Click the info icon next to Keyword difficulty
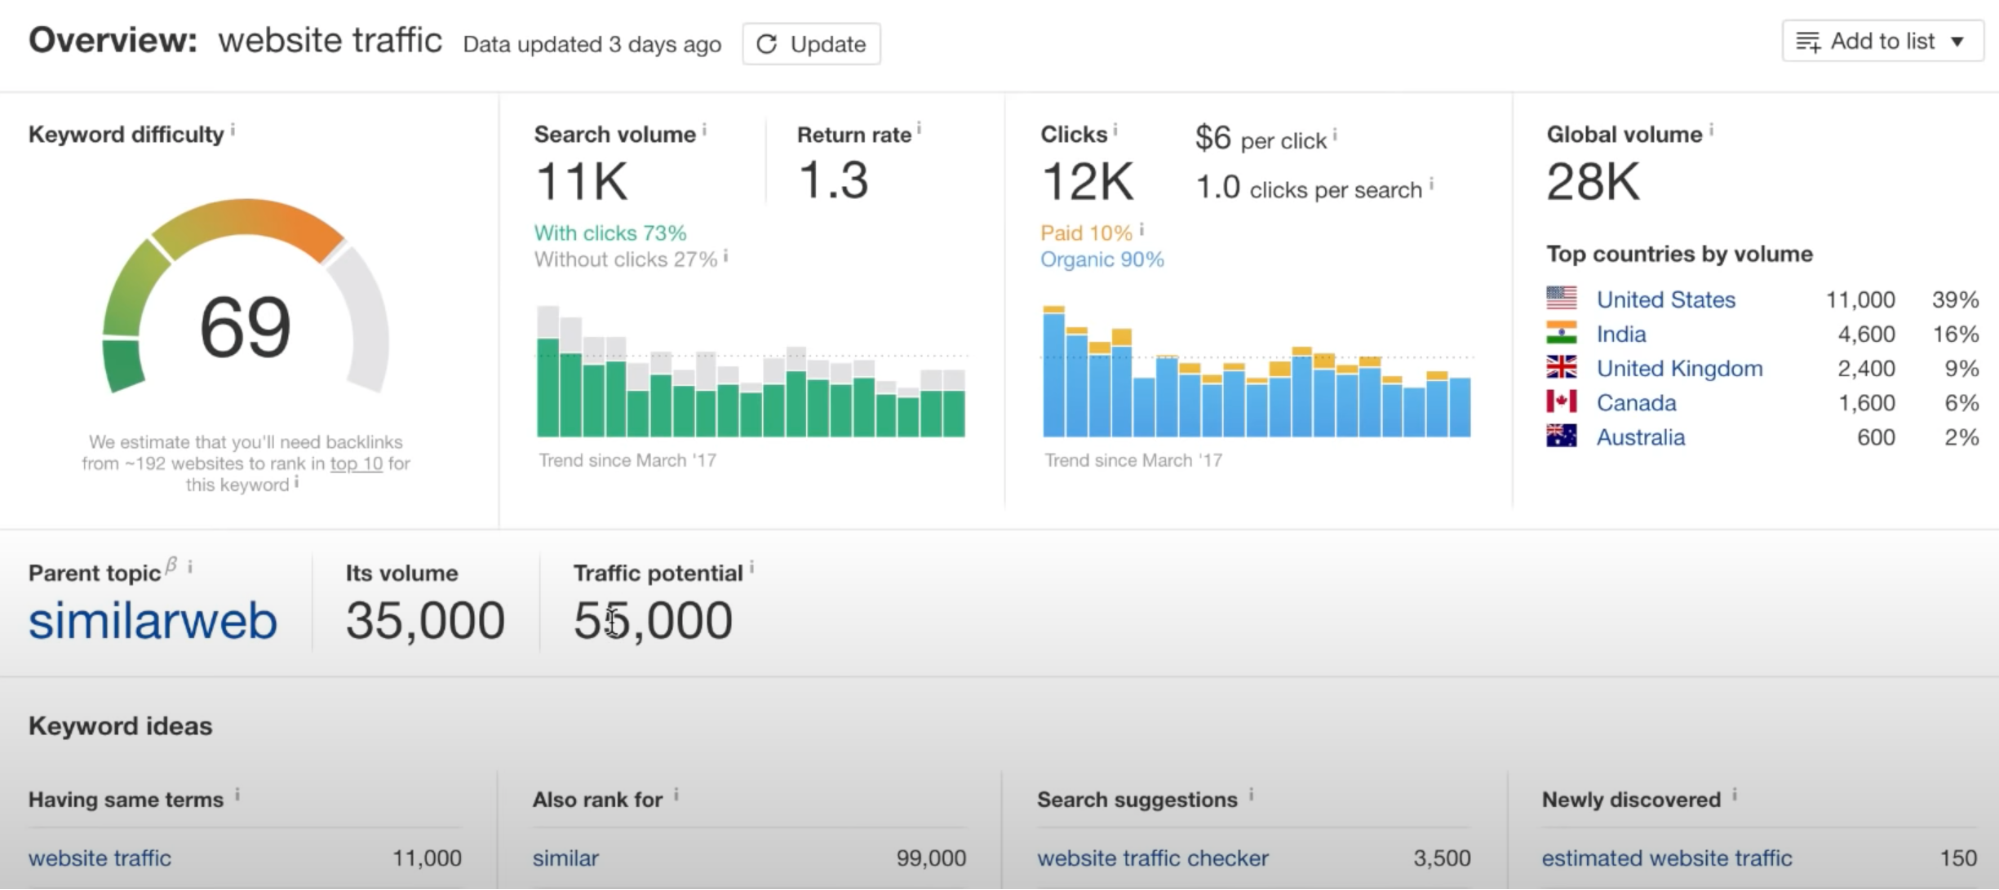The height and width of the screenshot is (890, 1999). (233, 130)
